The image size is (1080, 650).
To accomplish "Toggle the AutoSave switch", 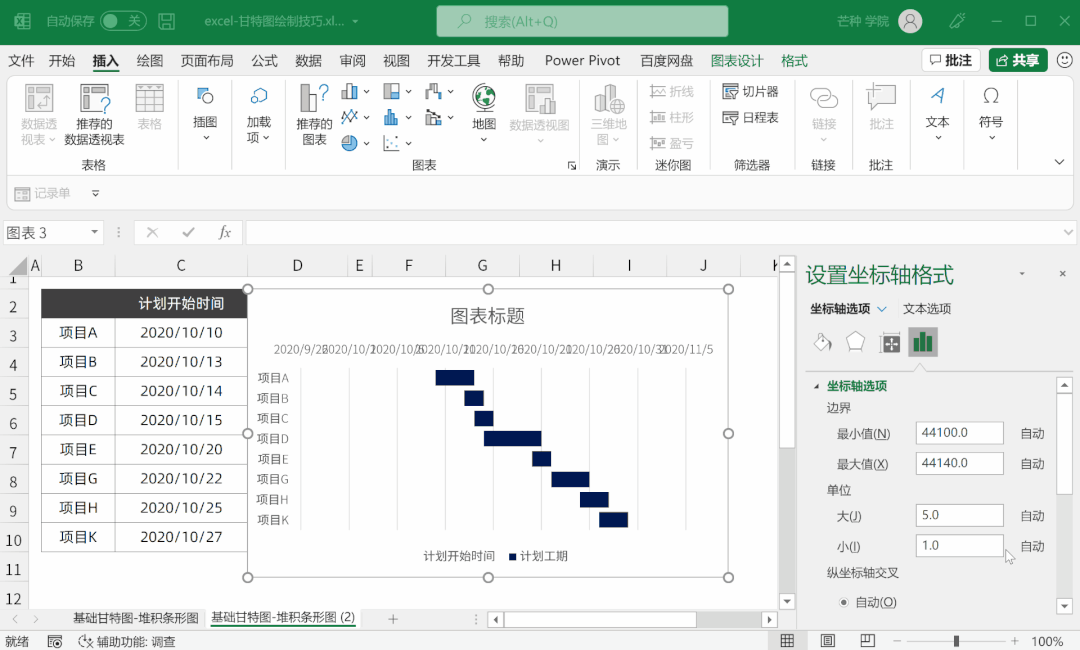I will click(x=122, y=21).
